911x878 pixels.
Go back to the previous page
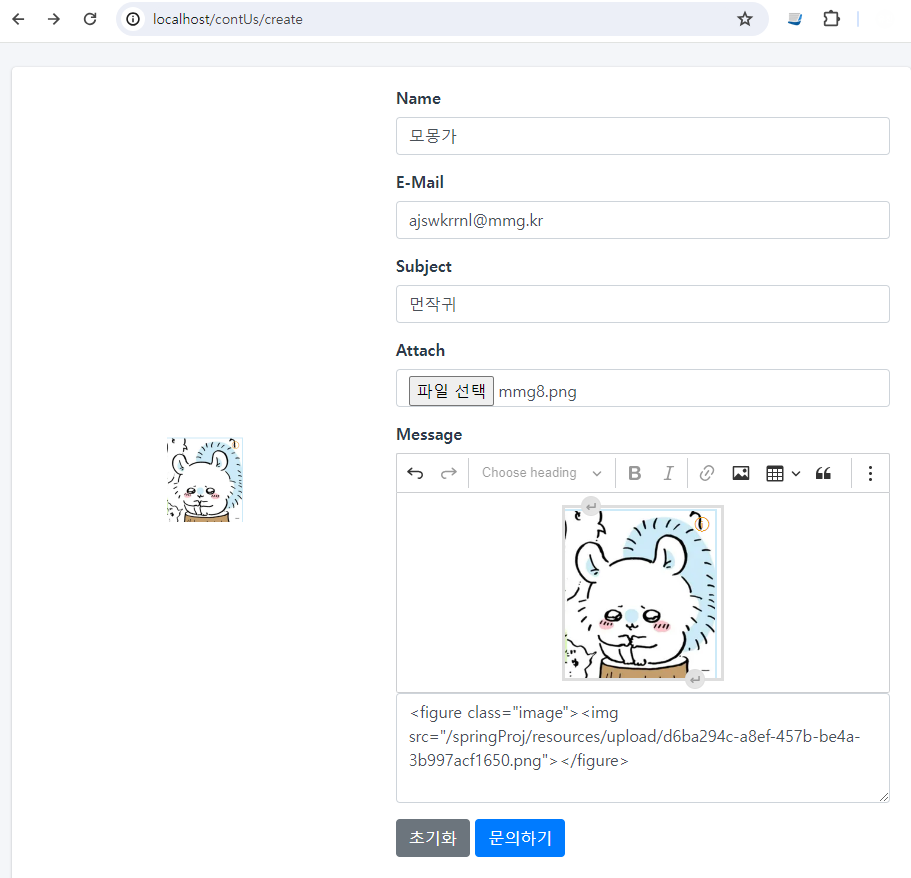coord(19,19)
